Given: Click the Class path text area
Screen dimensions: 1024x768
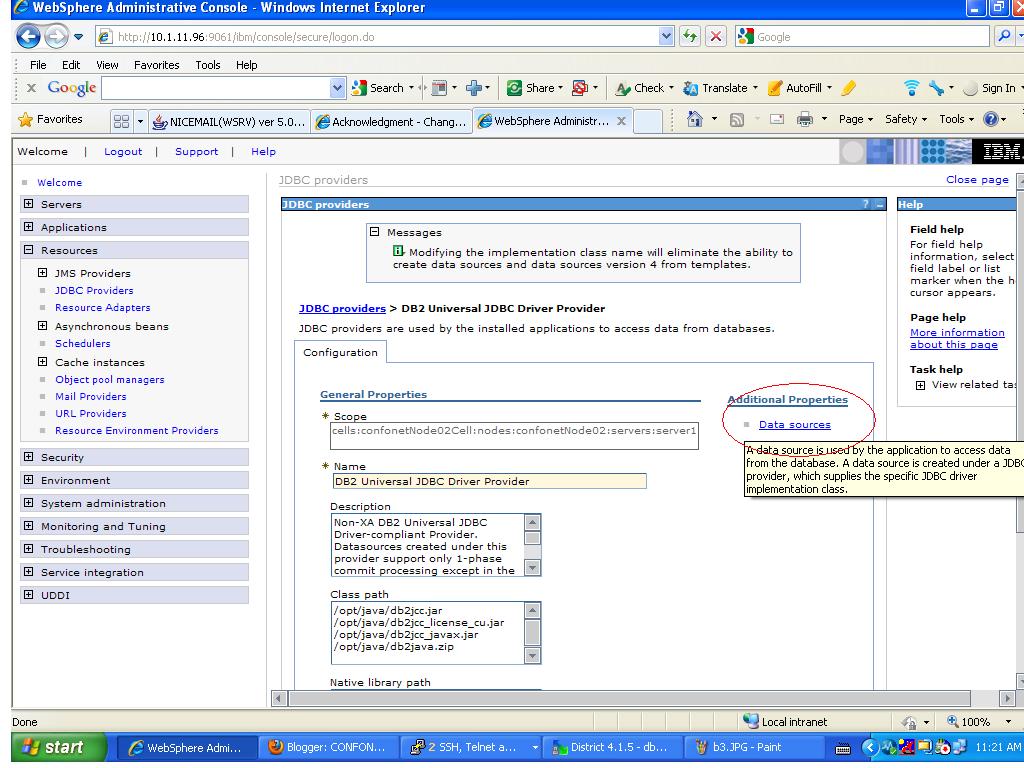Looking at the screenshot, I should (x=428, y=632).
